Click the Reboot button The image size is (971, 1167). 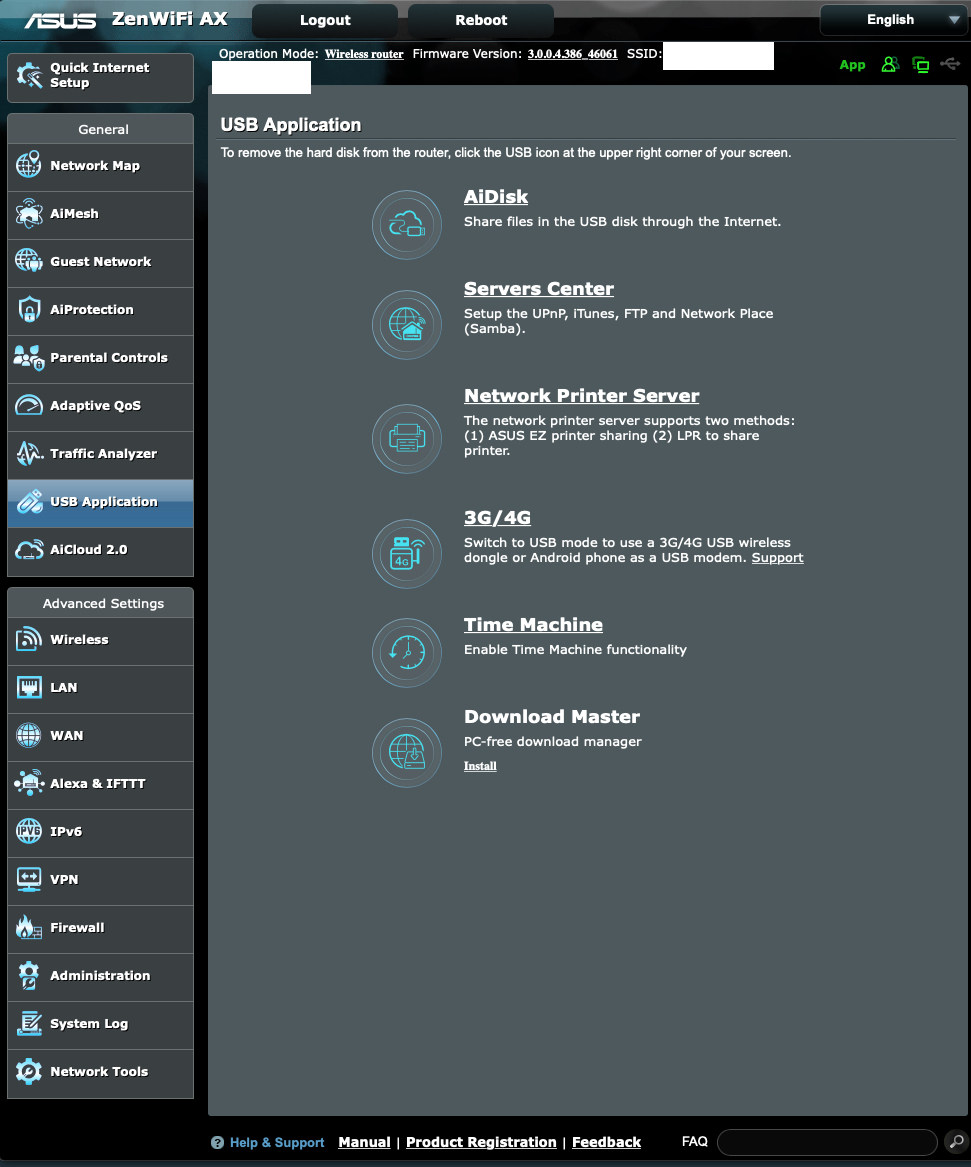tap(481, 20)
